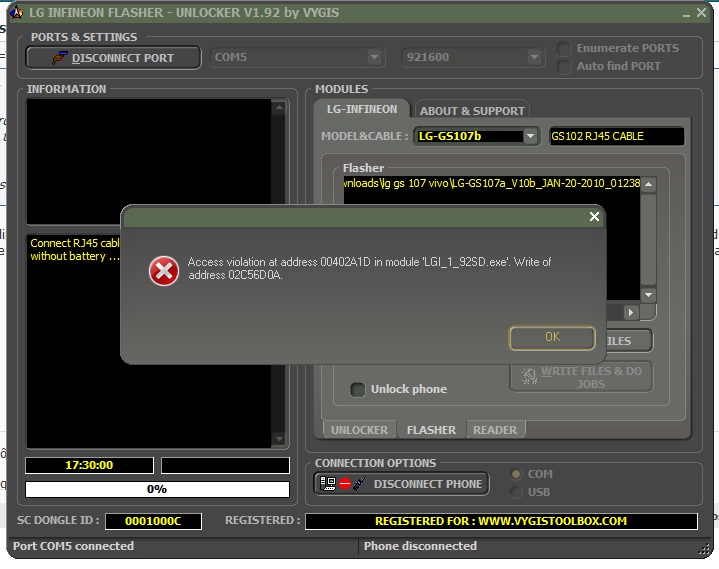The image size is (719, 569).
Task: Open the COM5 port dropdown
Action: point(374,57)
